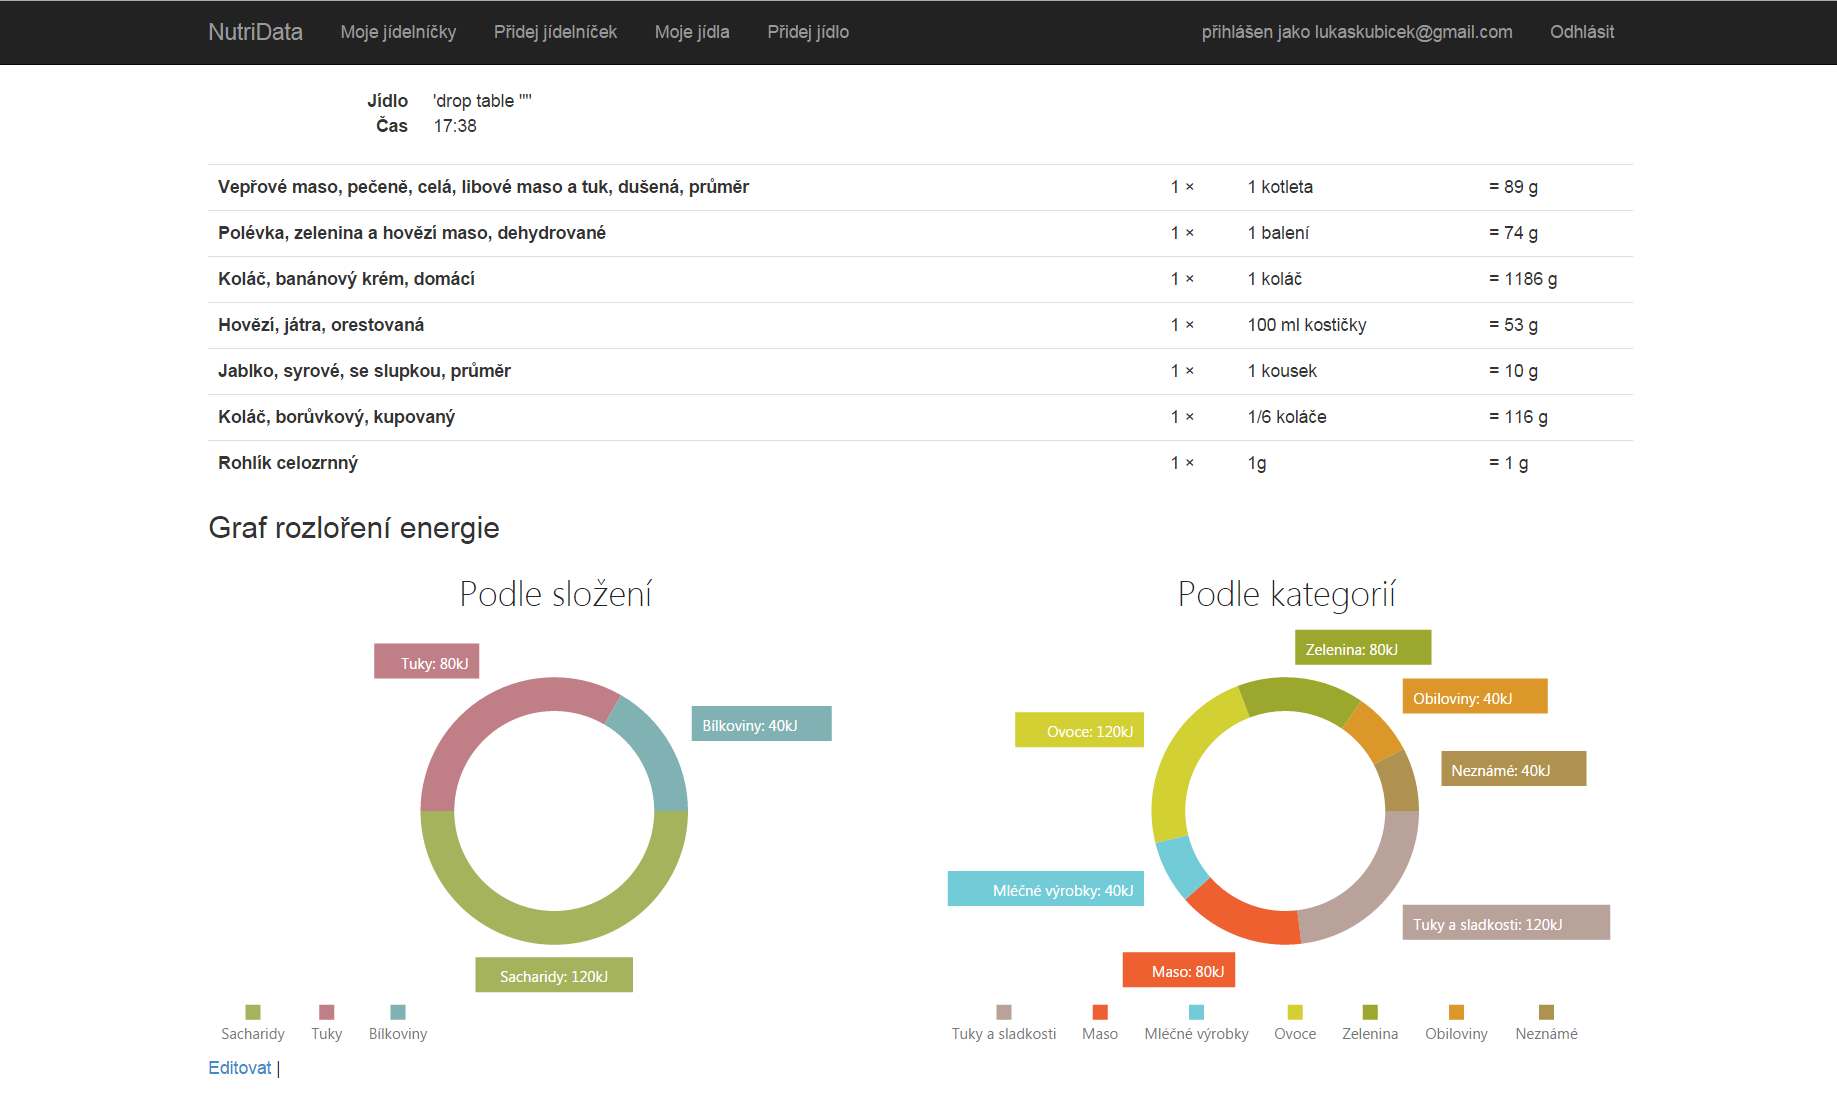Screen dimensions: 1837x1116
Task: Open Moje jídla in the navbar
Action: [x=692, y=32]
